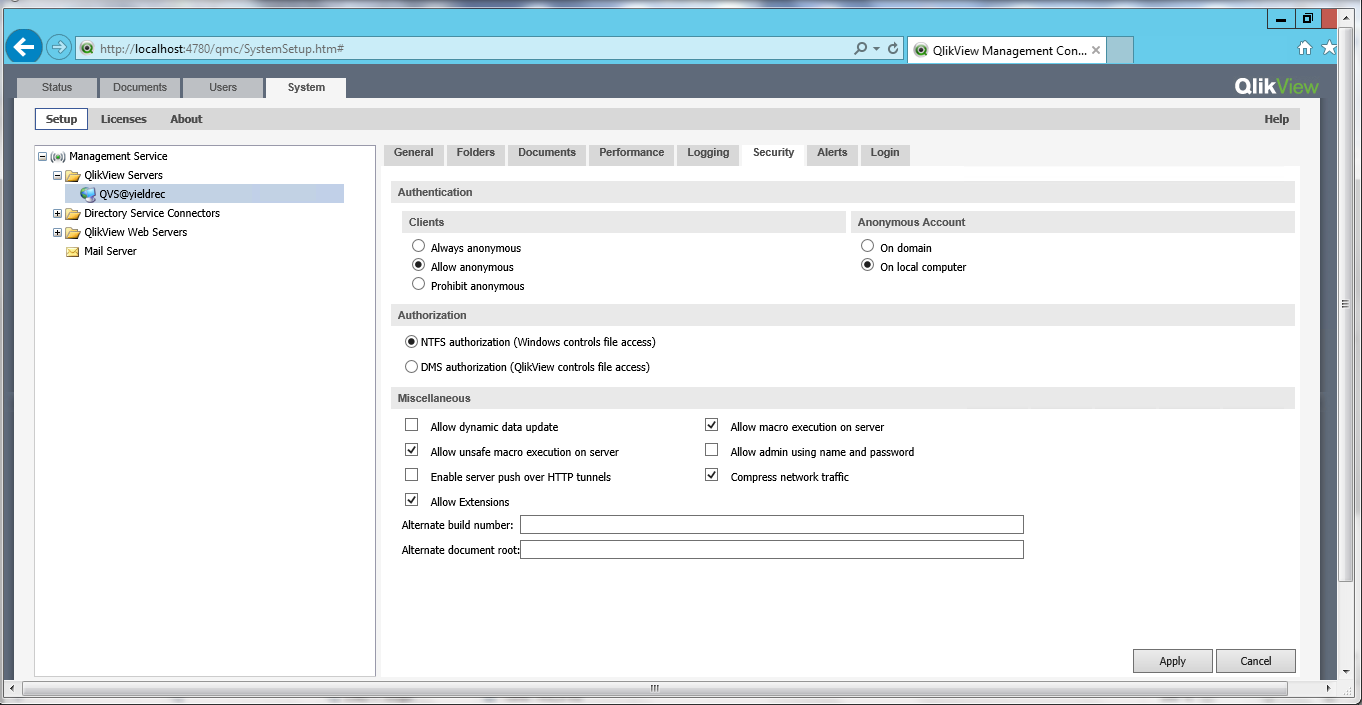Enable Allow dynamic data update
Image resolution: width=1362 pixels, height=705 pixels.
point(411,425)
